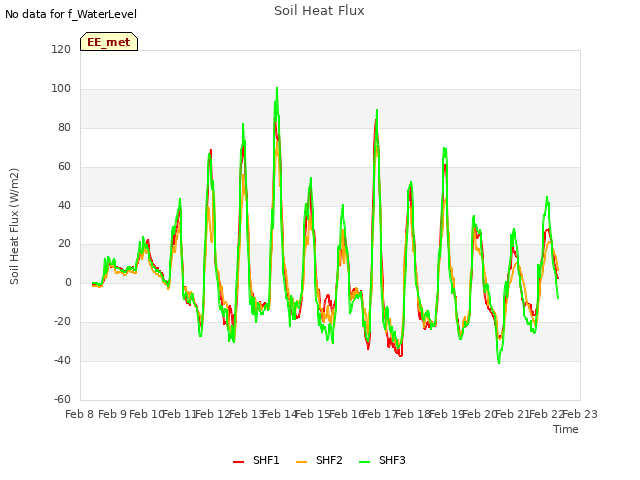
Task: Click the Feb 9 x-axis label
Action: click(113, 414)
